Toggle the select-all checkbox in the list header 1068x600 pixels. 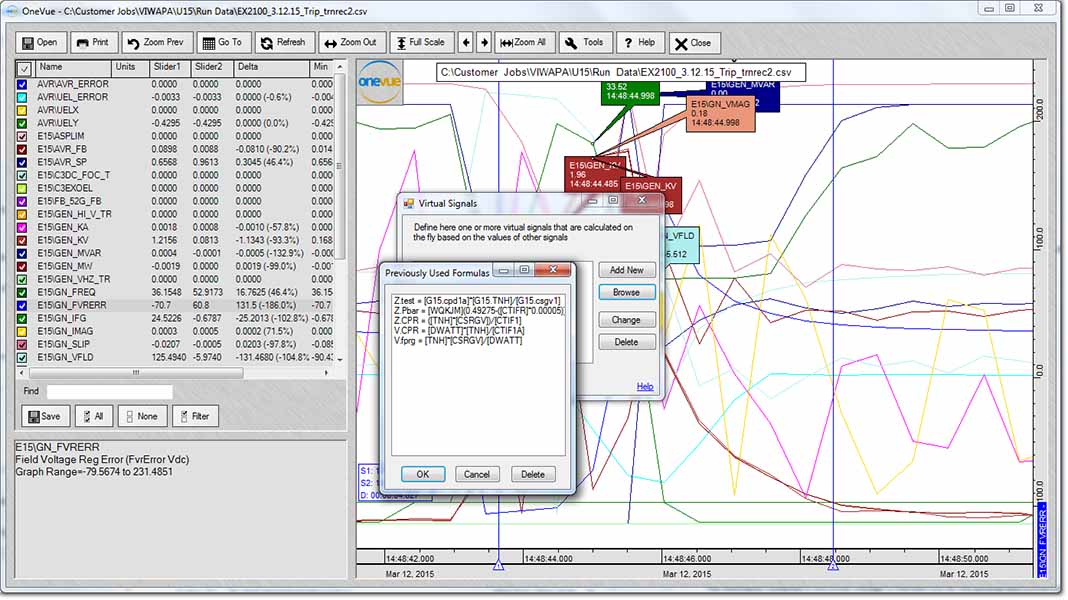(23, 68)
